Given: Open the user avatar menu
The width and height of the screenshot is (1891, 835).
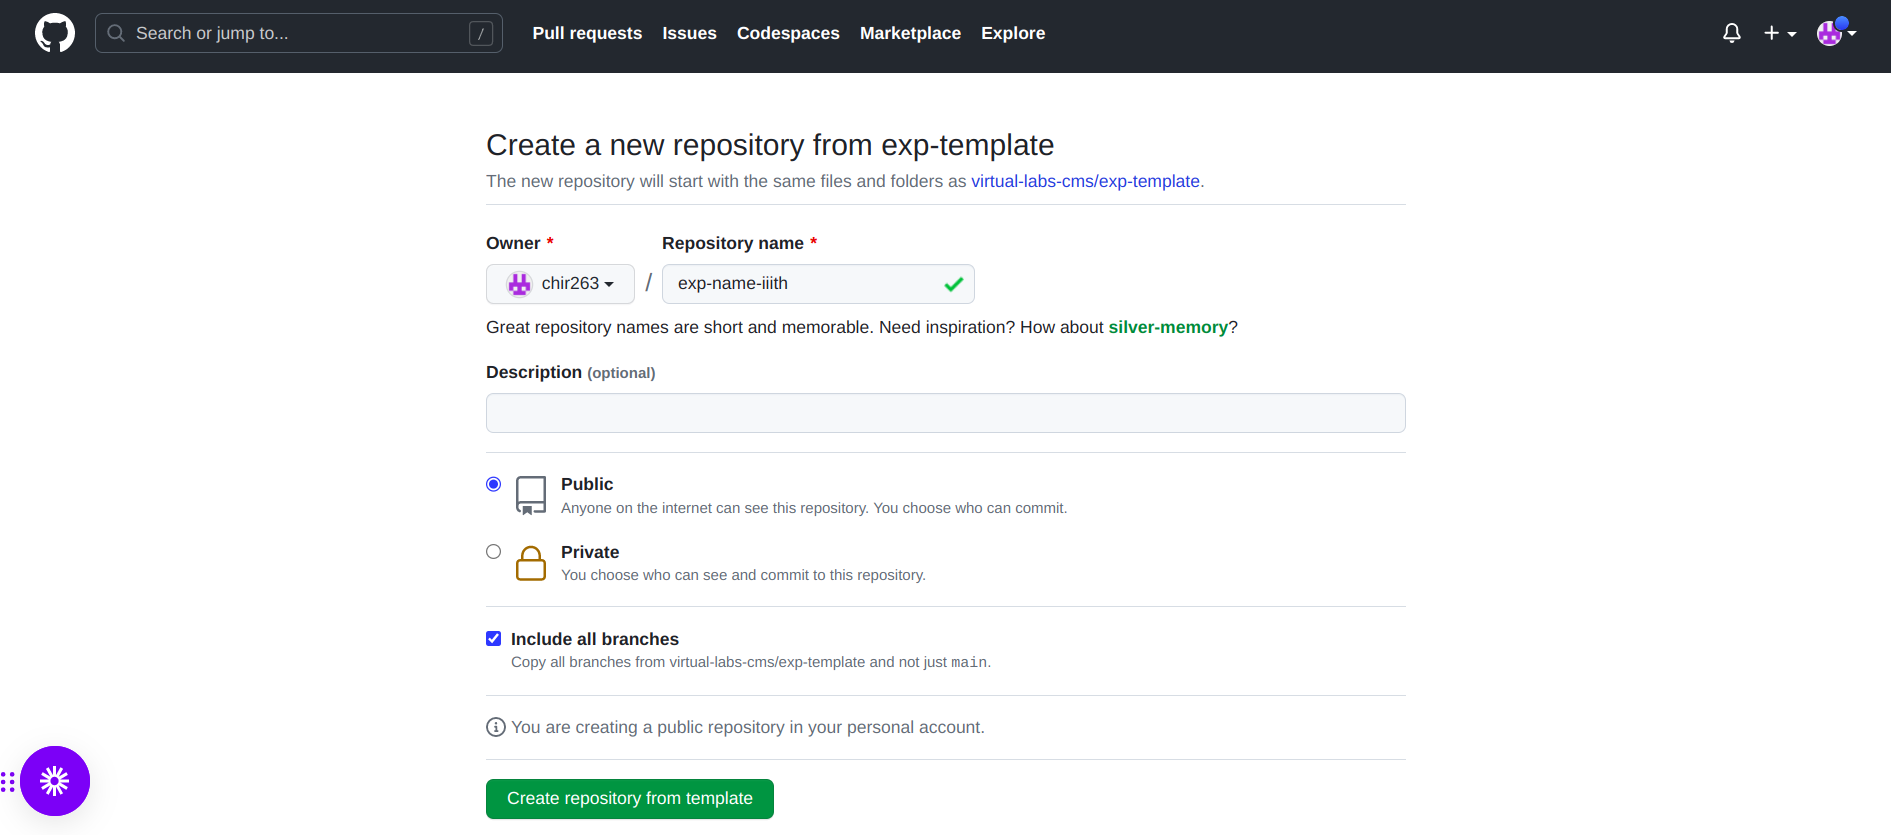Looking at the screenshot, I should pos(1837,33).
